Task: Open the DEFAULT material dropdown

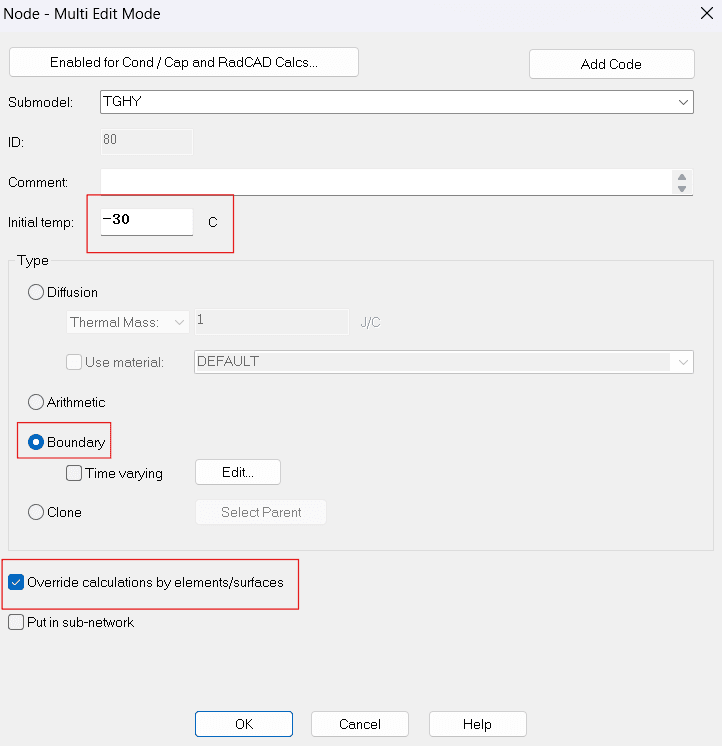Action: pyautogui.click(x=684, y=362)
